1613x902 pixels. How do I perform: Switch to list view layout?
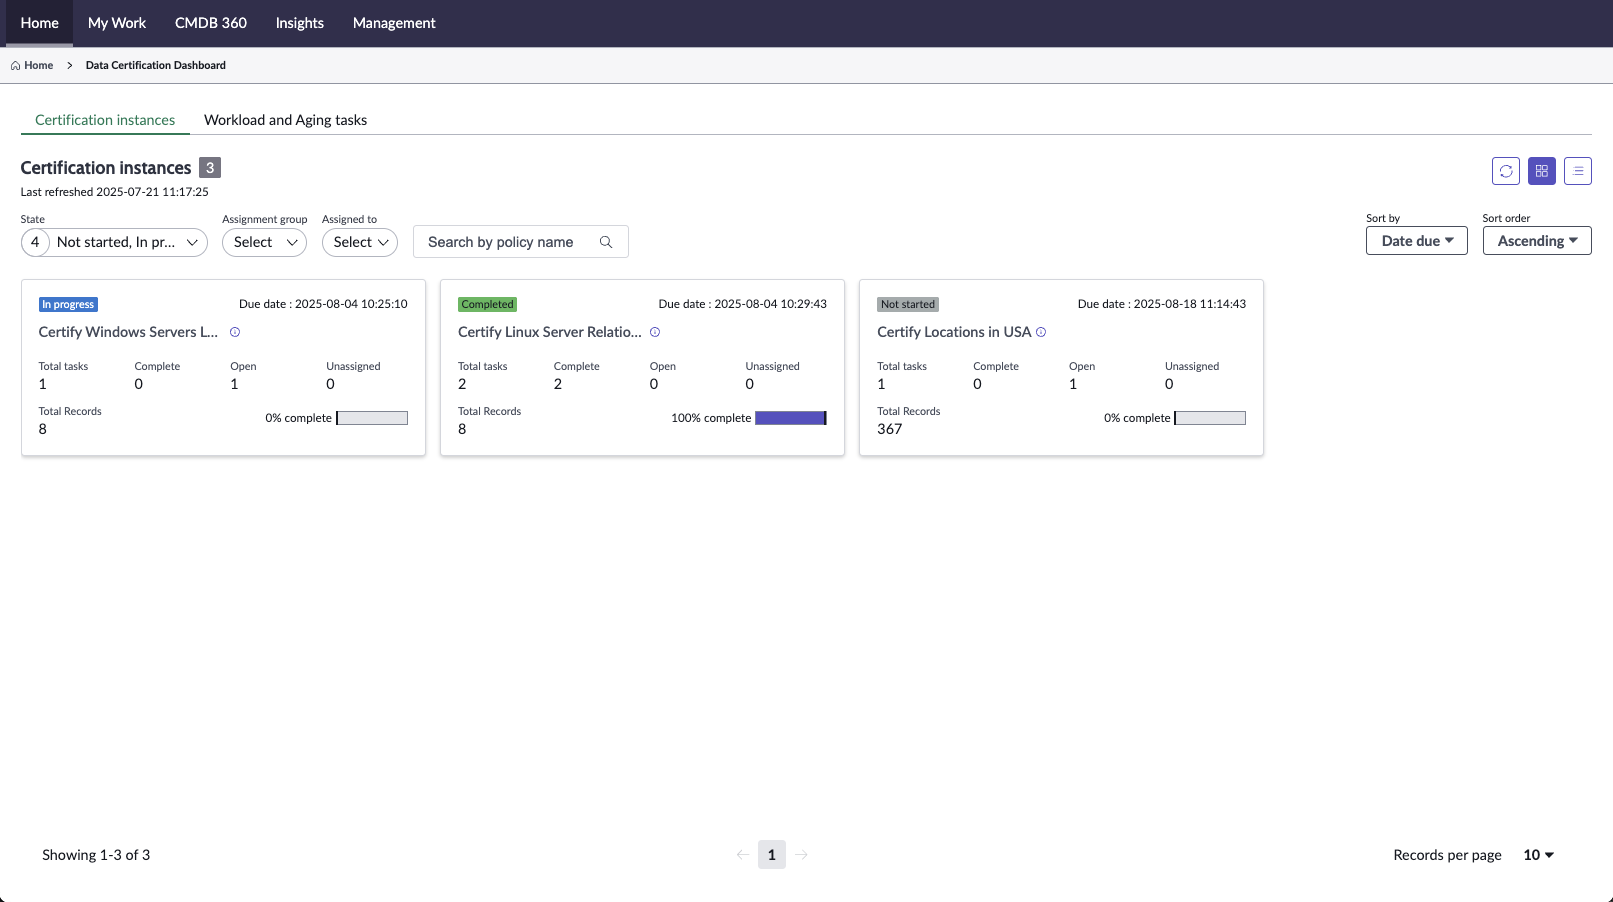(1577, 171)
